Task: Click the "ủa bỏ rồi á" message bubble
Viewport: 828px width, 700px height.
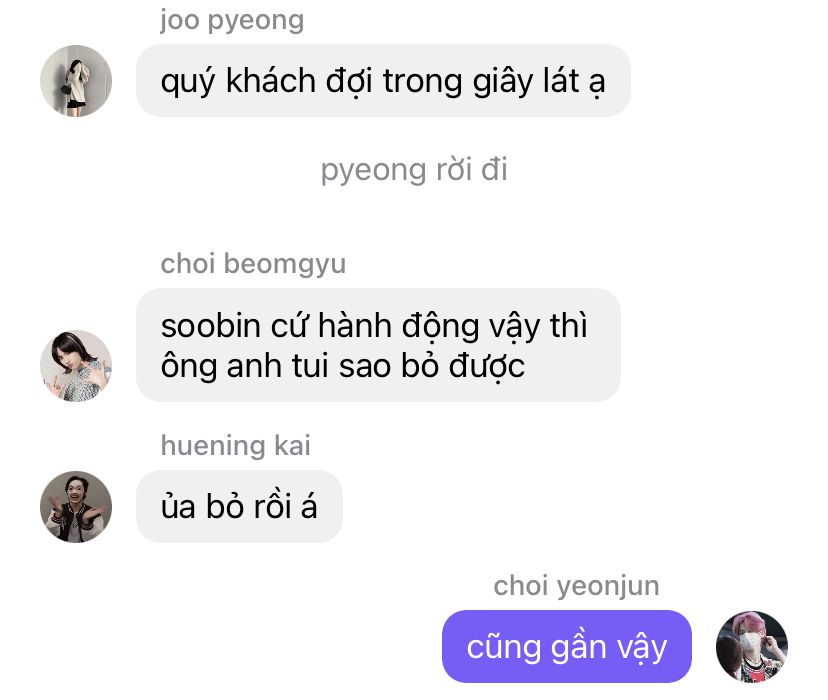Action: click(x=239, y=507)
